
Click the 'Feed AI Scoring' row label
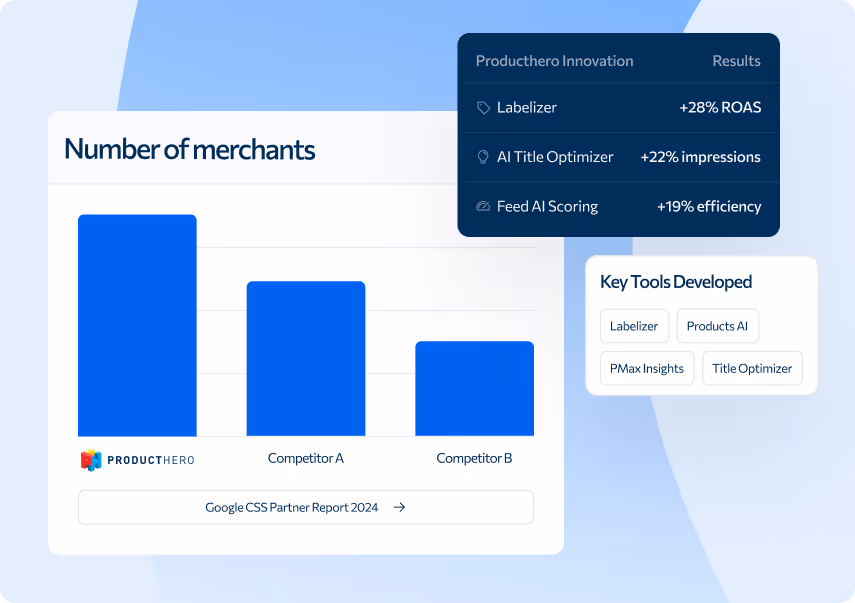[547, 206]
